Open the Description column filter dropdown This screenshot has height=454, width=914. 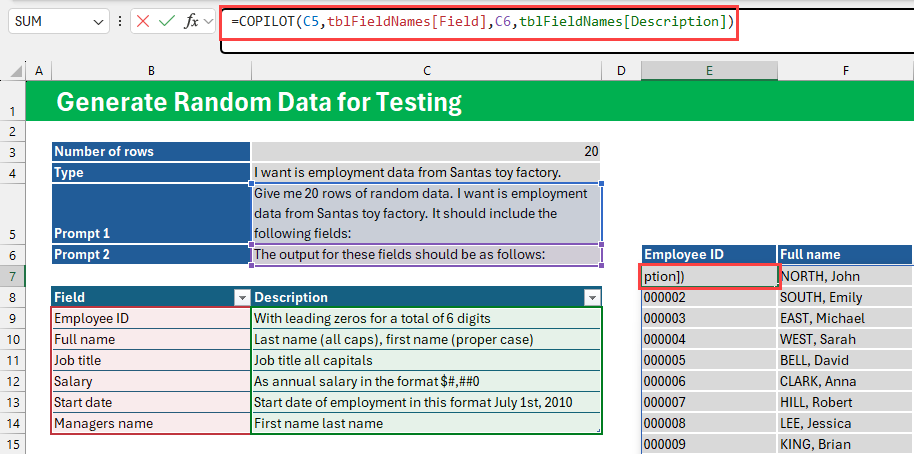click(592, 298)
